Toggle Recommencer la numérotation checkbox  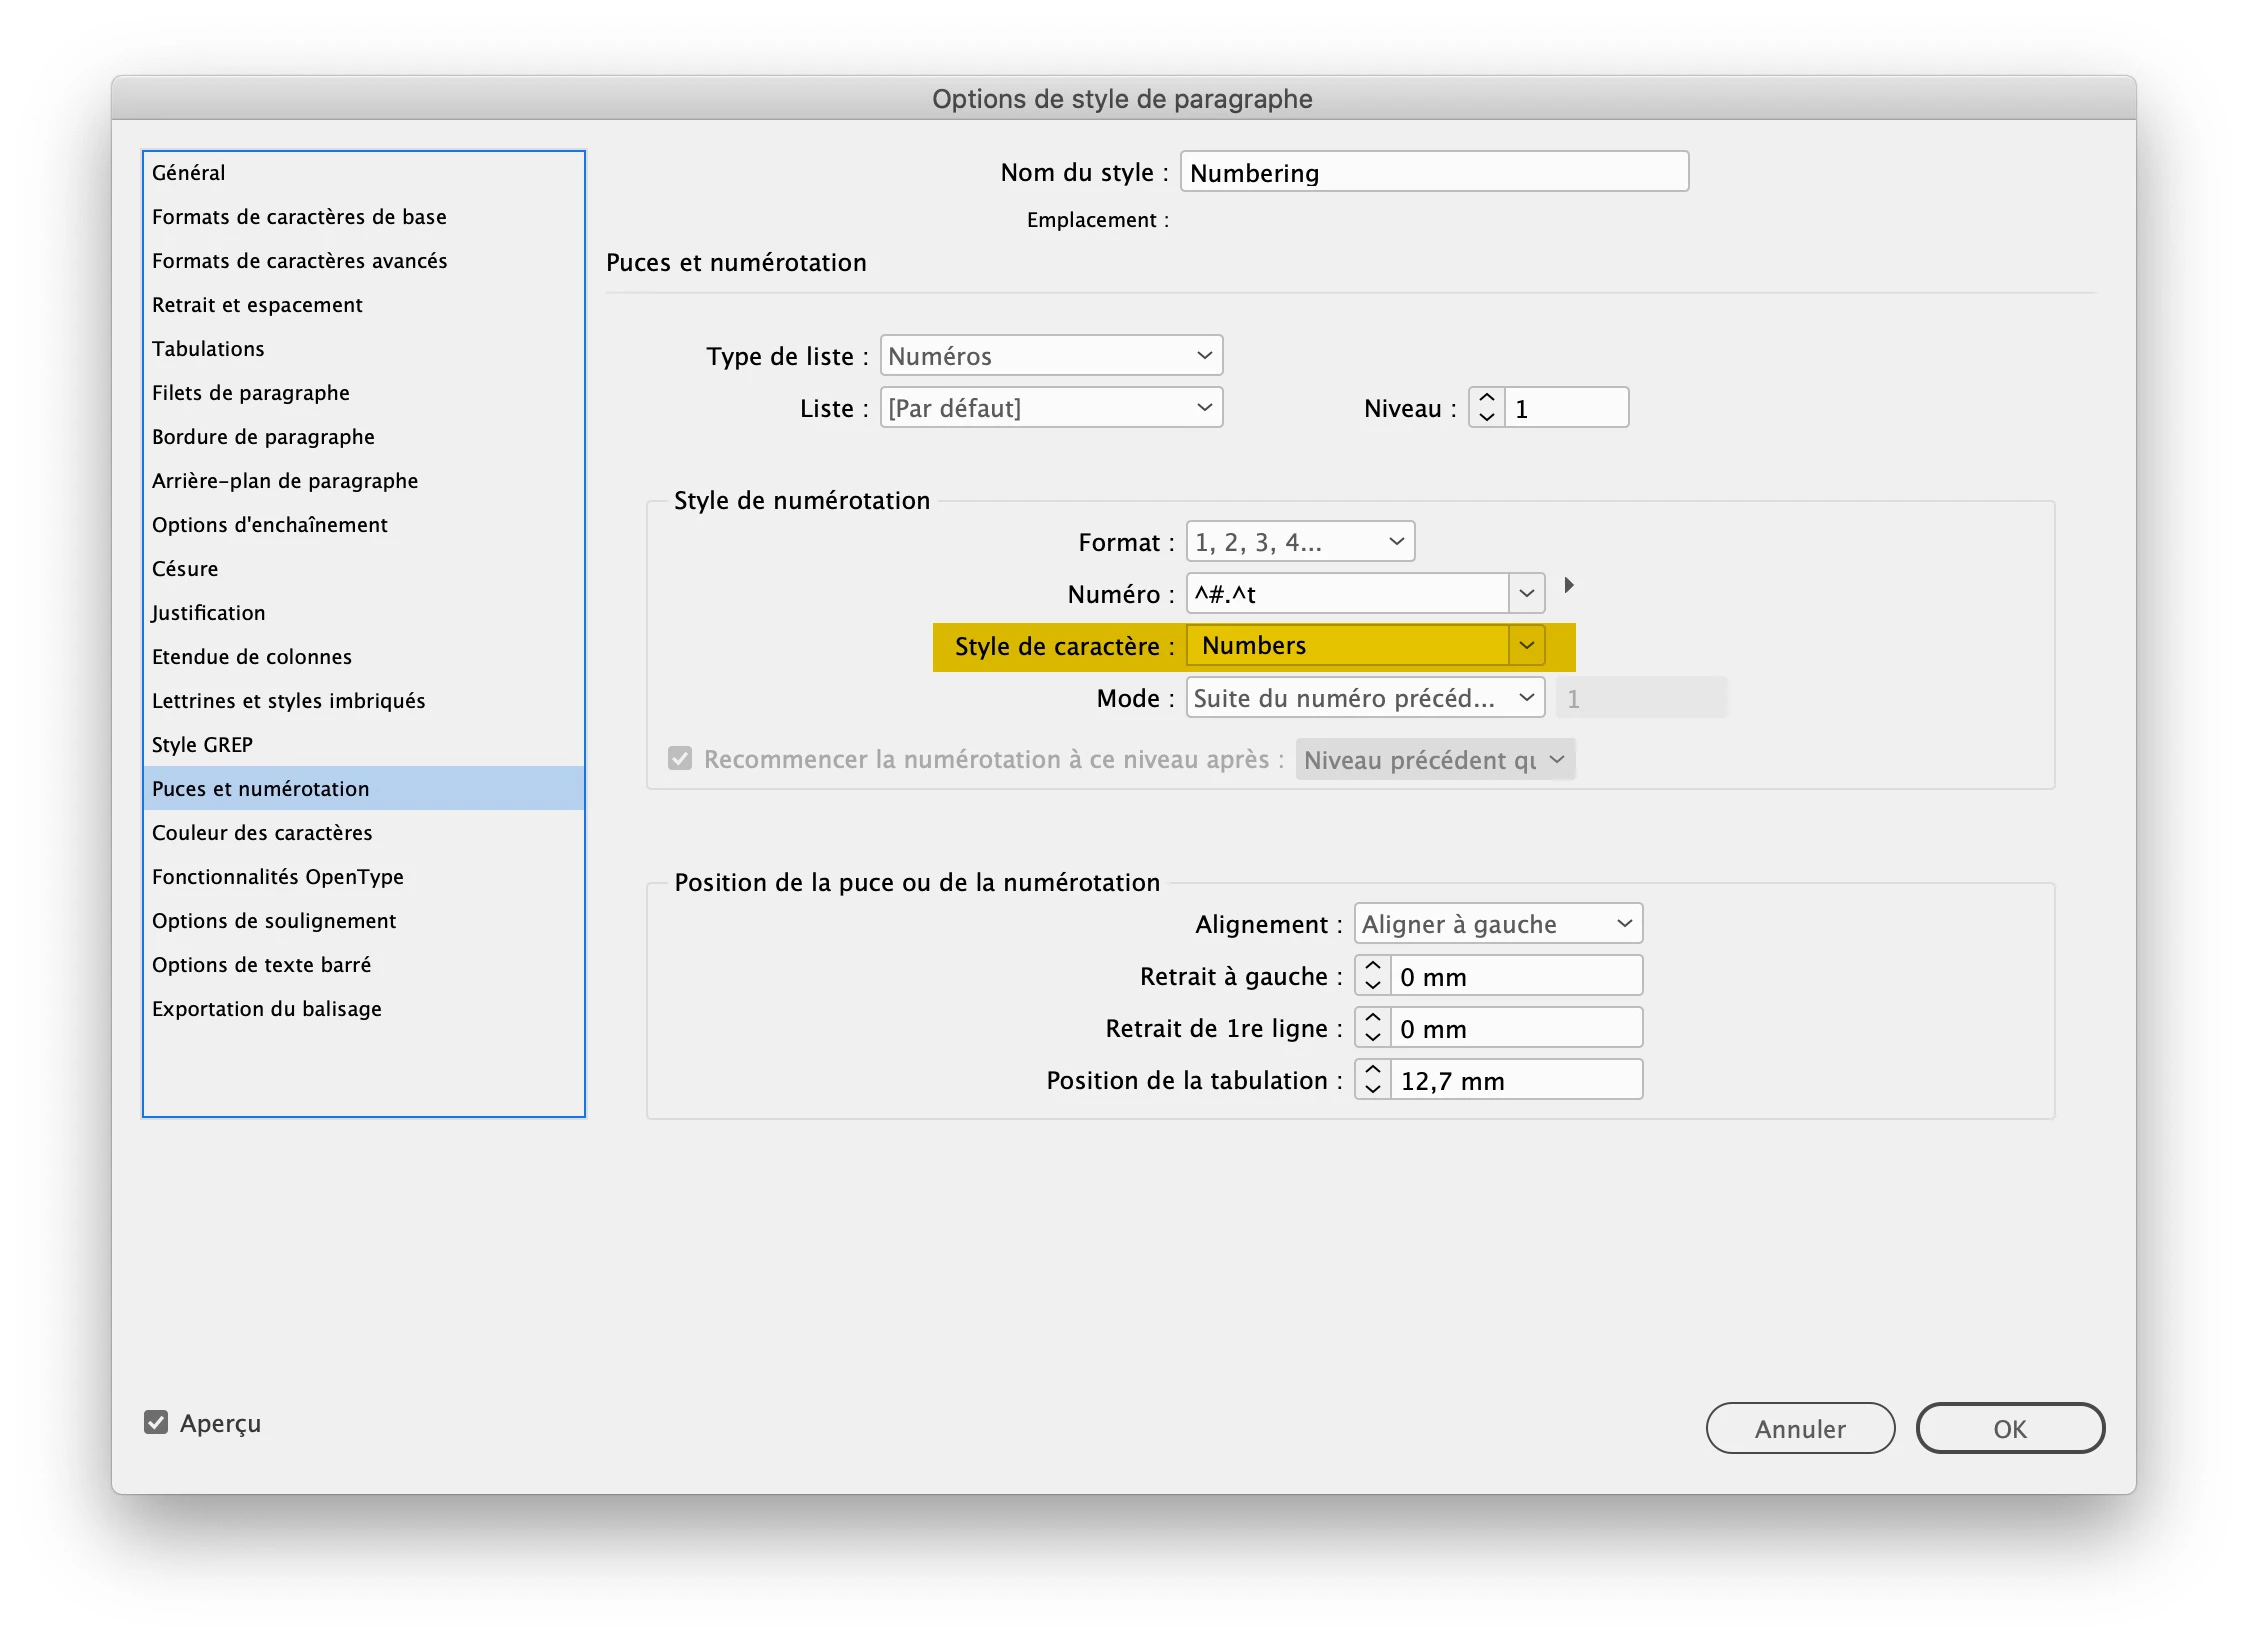click(x=680, y=759)
